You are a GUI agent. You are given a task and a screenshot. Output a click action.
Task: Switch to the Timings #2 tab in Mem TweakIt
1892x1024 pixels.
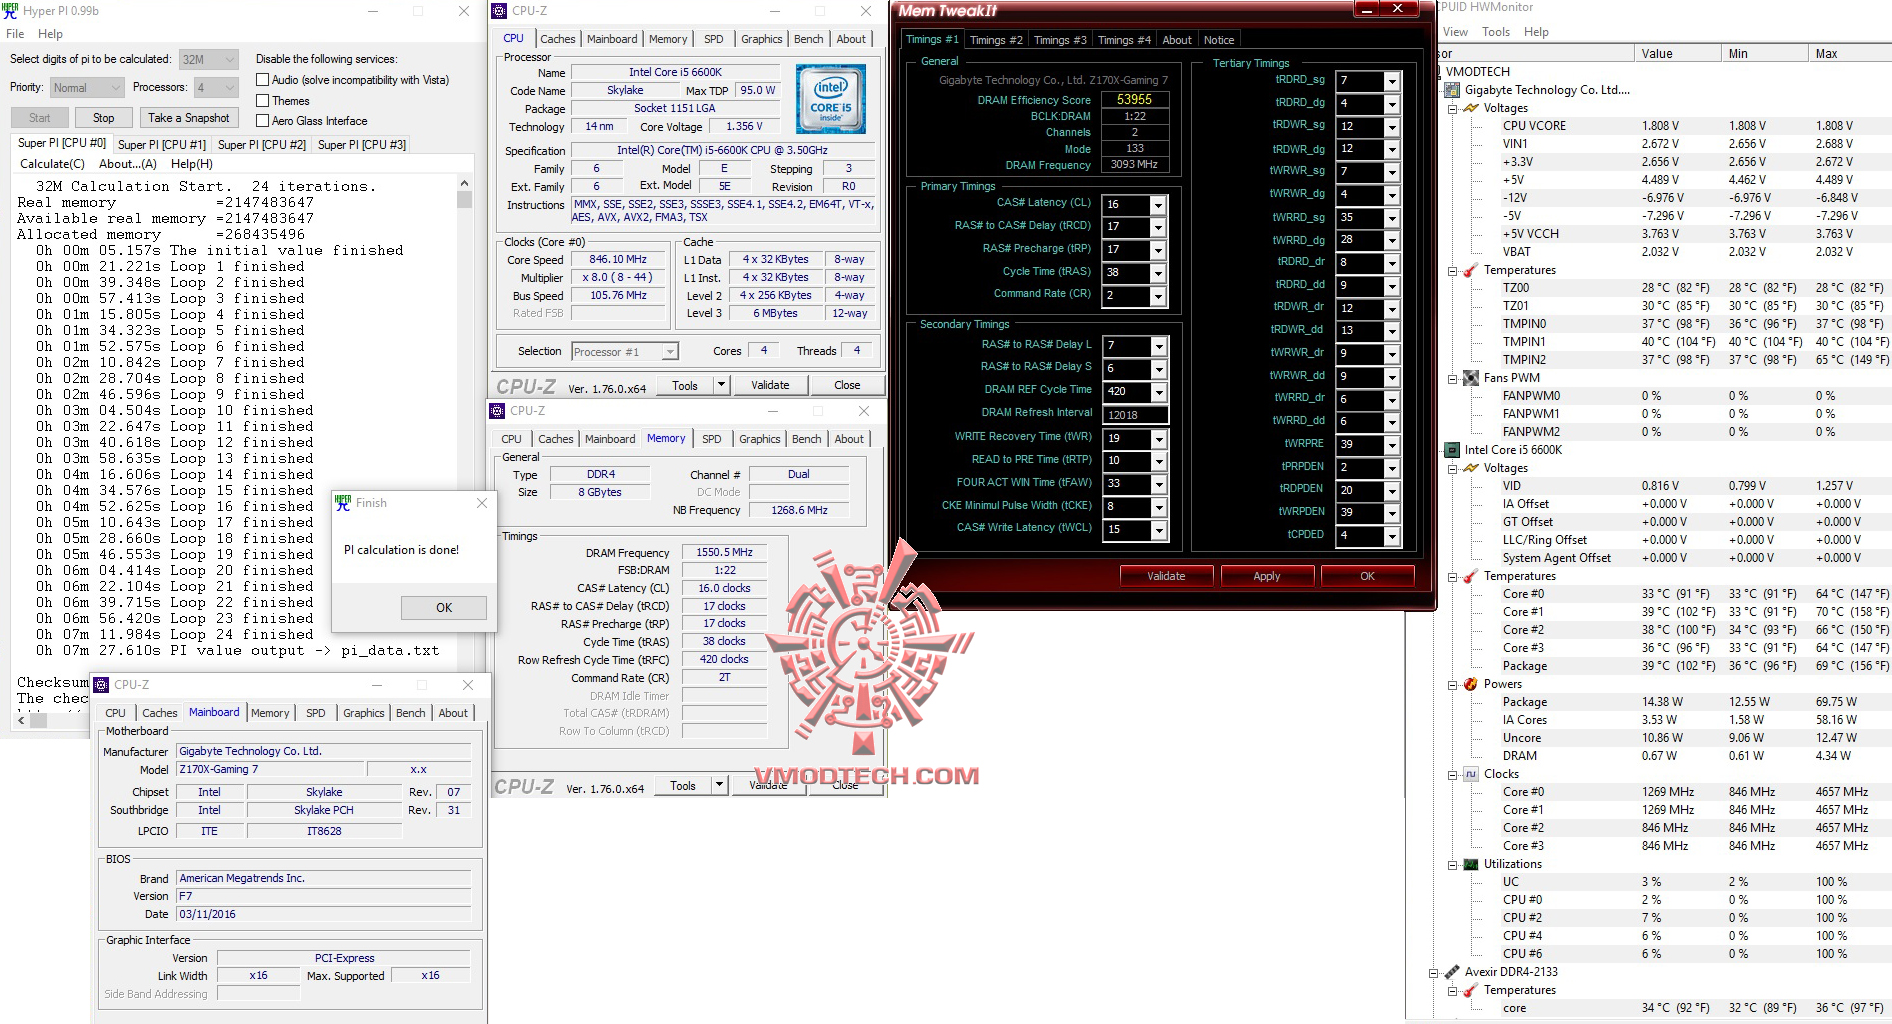tap(996, 40)
